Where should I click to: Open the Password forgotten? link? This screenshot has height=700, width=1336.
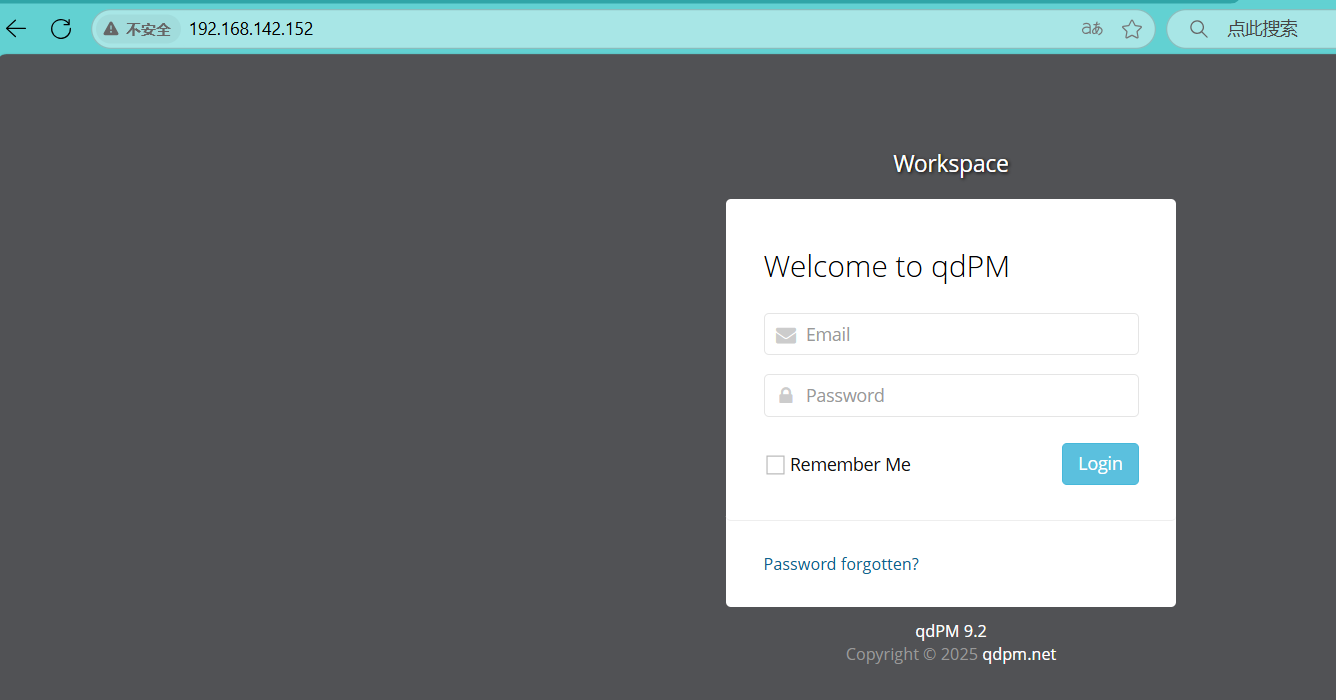pyautogui.click(x=841, y=564)
